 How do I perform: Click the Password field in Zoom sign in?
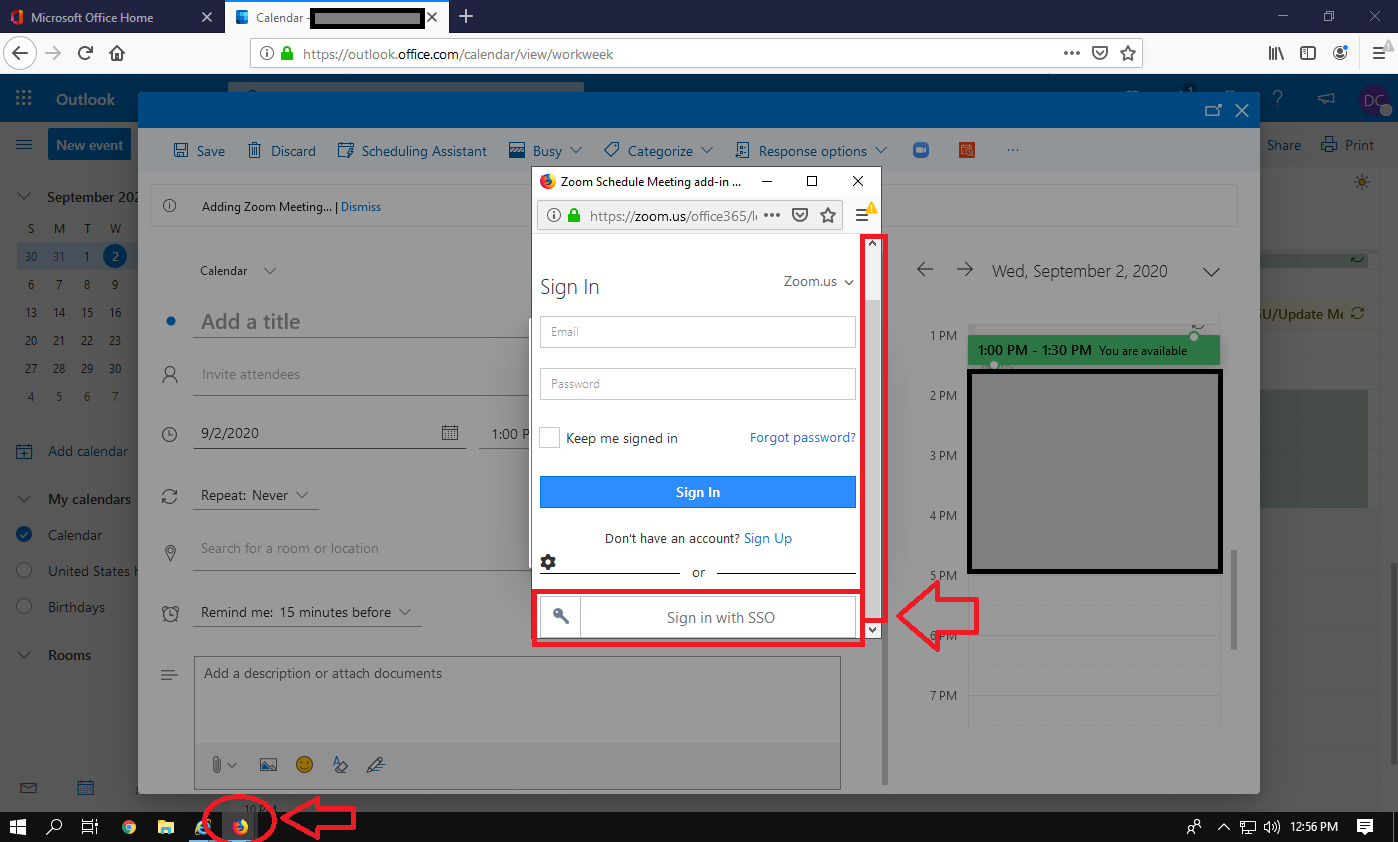click(x=697, y=384)
